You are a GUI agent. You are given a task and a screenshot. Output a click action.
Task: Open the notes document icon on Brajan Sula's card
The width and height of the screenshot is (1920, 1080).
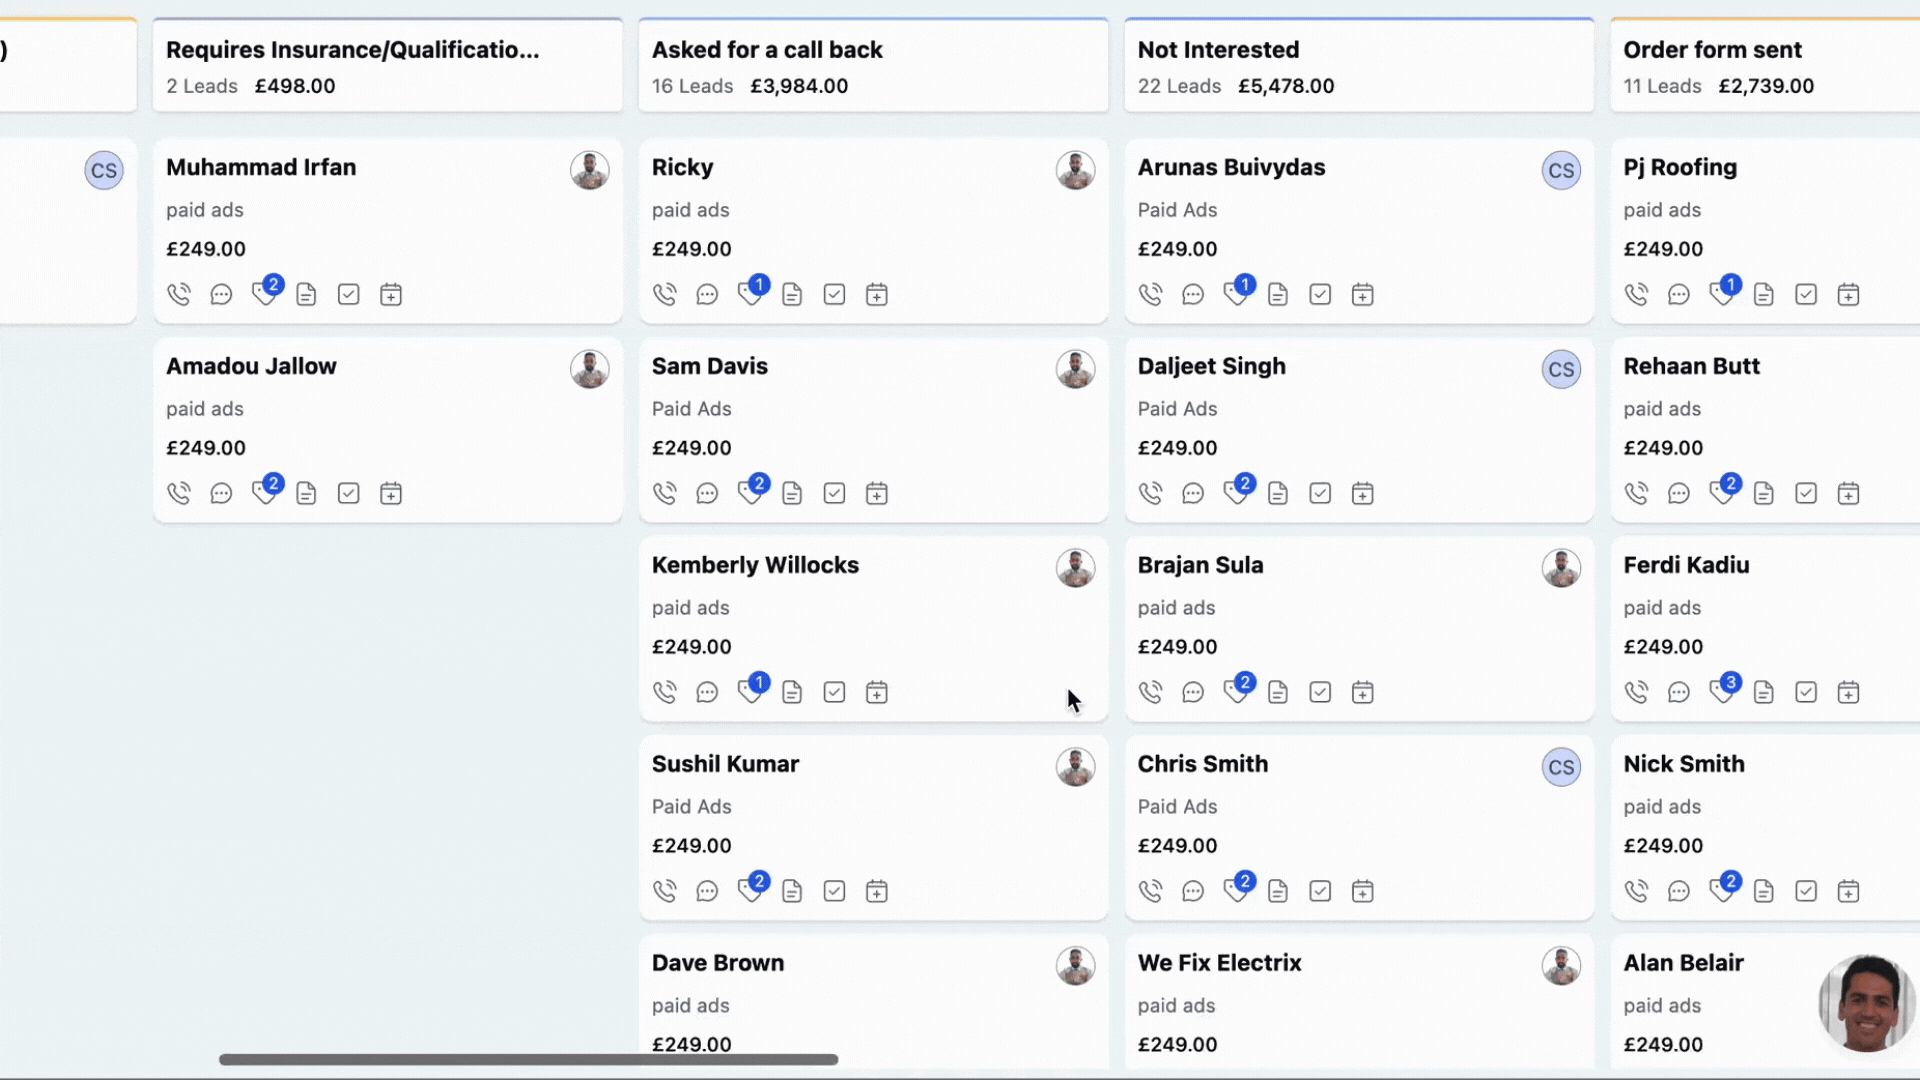[x=1277, y=692]
